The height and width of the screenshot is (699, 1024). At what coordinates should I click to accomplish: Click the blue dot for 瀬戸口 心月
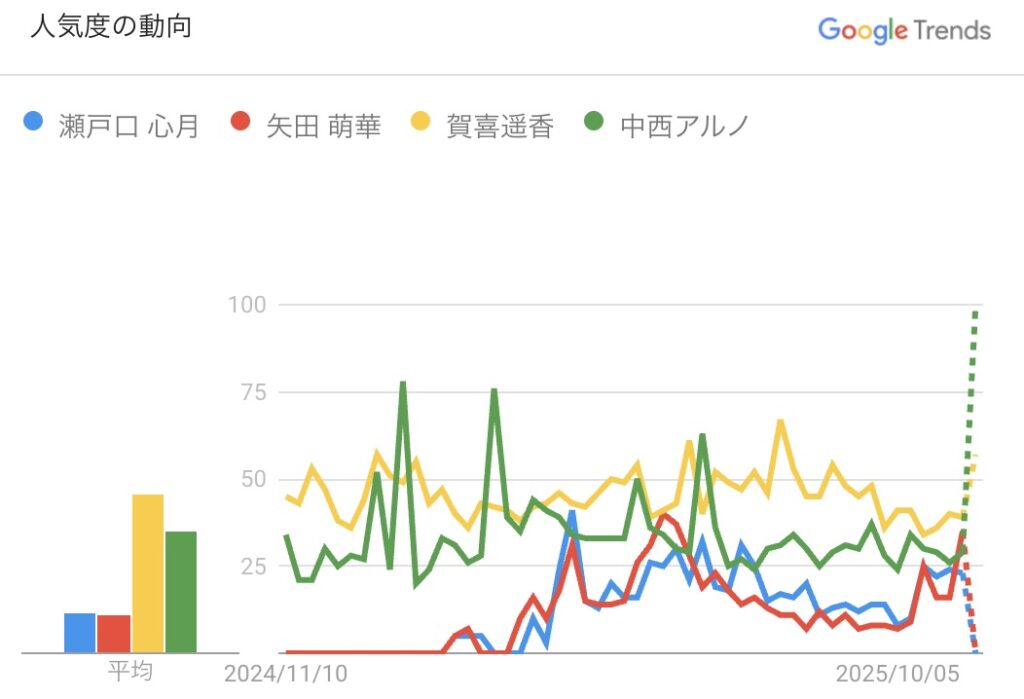click(x=33, y=123)
